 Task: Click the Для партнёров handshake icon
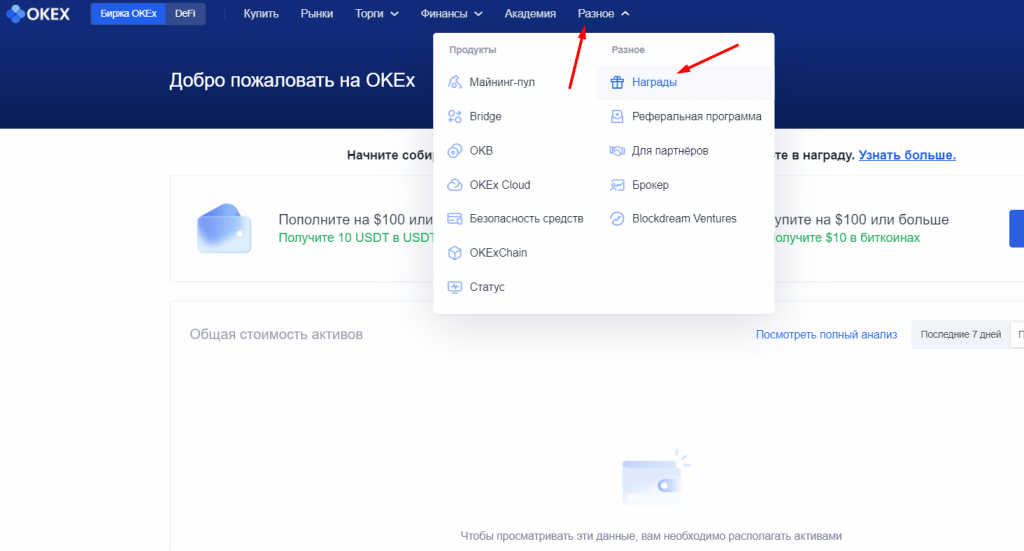coord(617,151)
